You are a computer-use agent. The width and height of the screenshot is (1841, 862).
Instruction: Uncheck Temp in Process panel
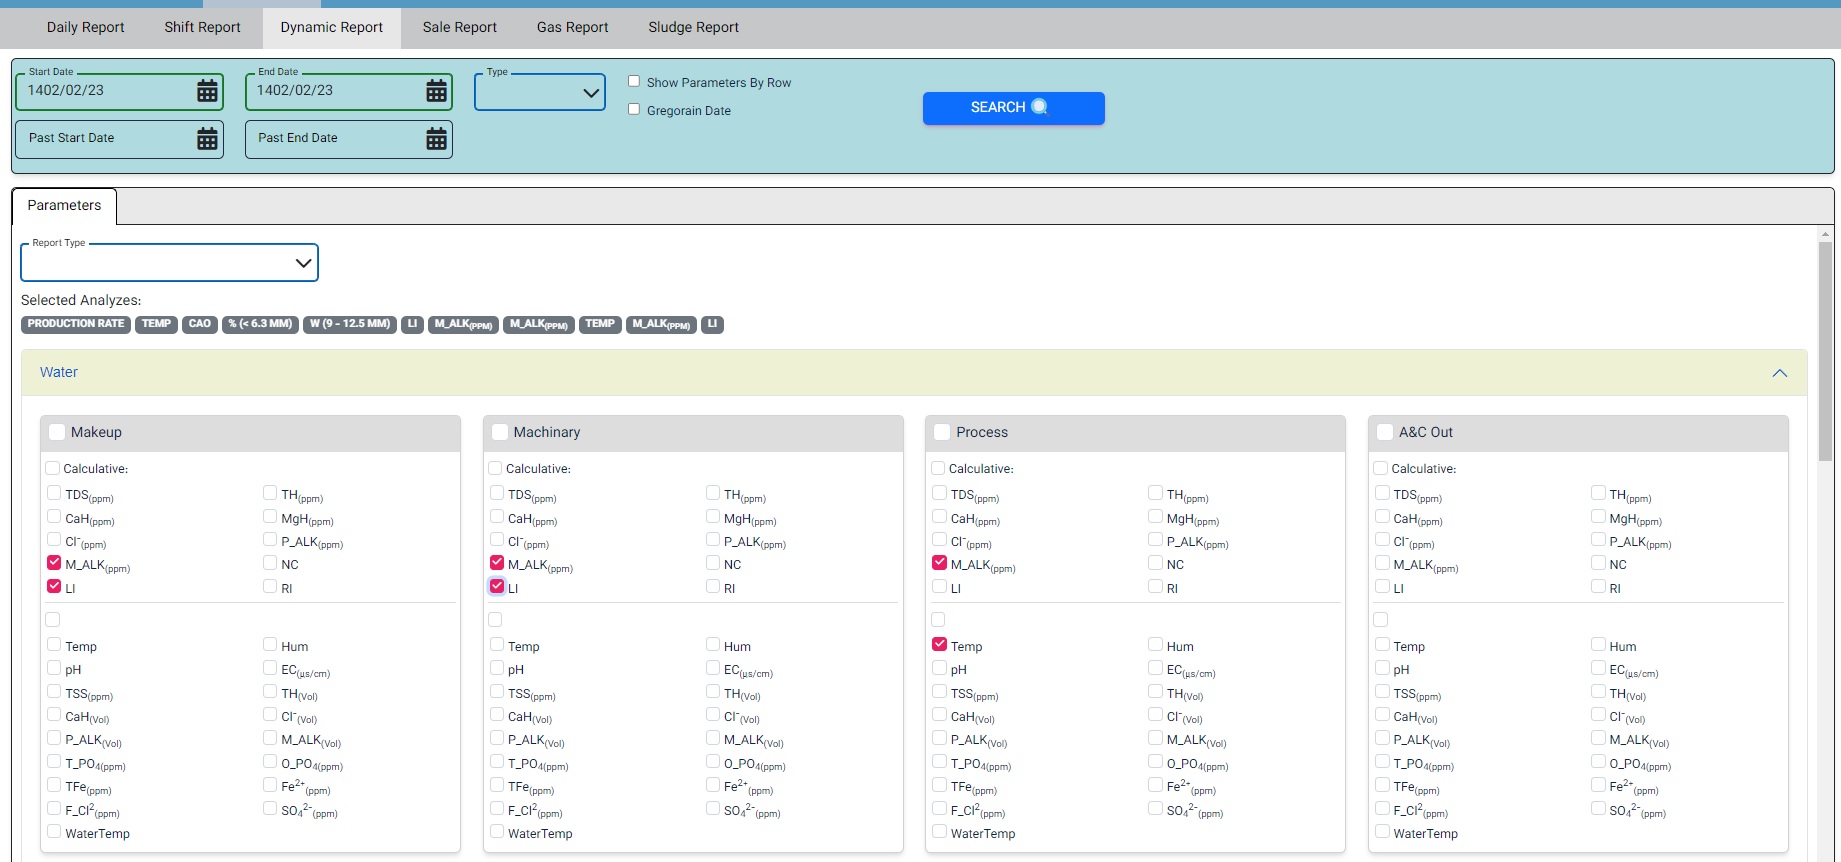pos(939,644)
